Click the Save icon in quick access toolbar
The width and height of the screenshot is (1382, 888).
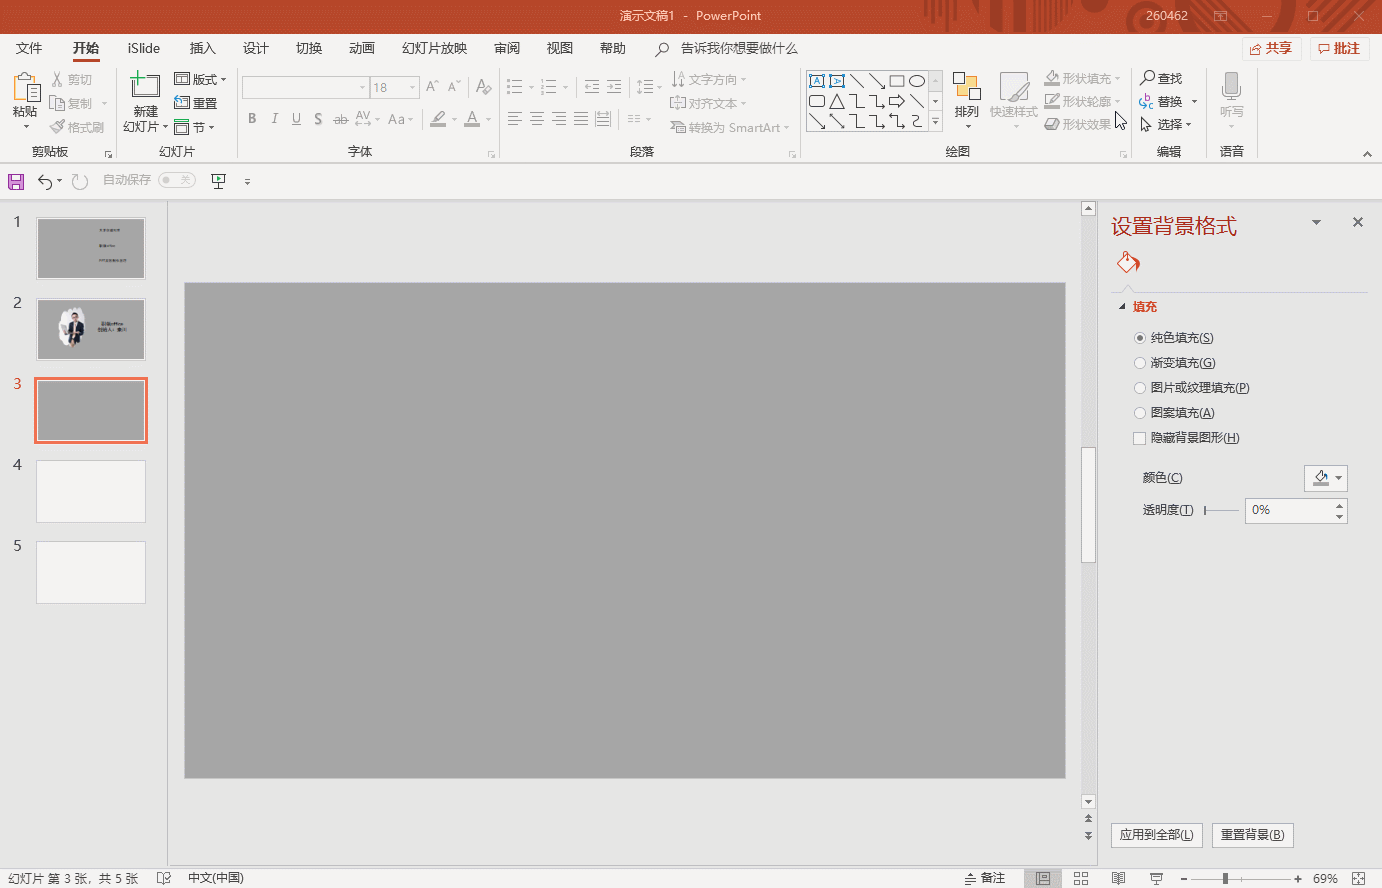16,181
